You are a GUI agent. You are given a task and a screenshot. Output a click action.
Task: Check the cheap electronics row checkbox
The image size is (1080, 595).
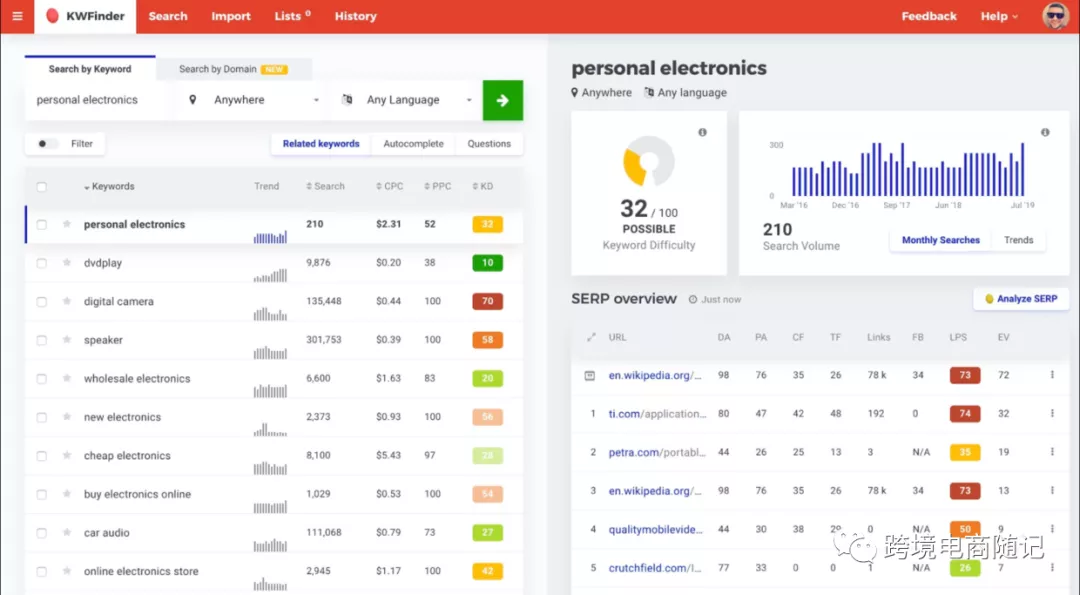click(42, 456)
